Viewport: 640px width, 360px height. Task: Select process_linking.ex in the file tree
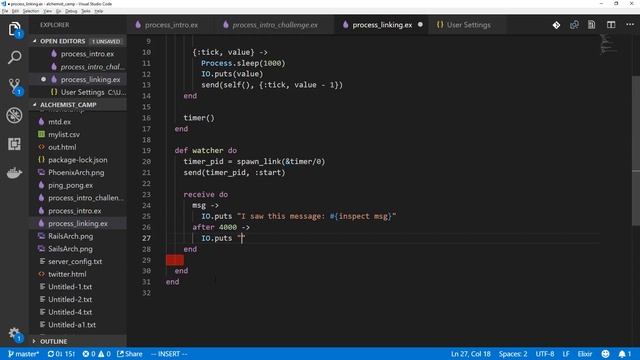(78, 224)
